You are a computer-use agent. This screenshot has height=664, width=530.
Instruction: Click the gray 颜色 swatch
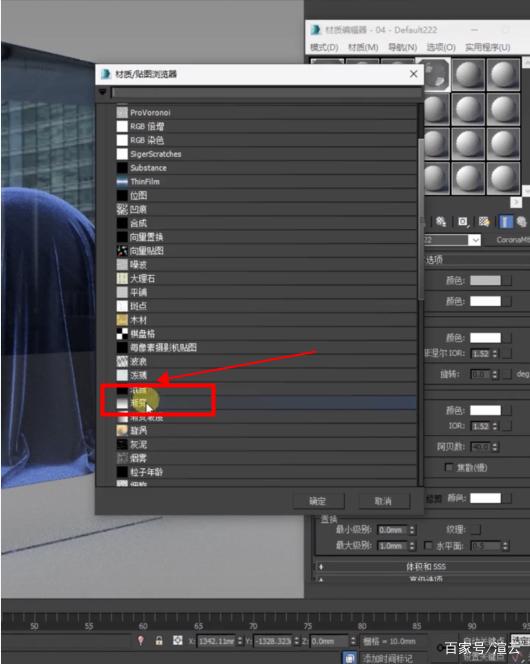[x=485, y=280]
